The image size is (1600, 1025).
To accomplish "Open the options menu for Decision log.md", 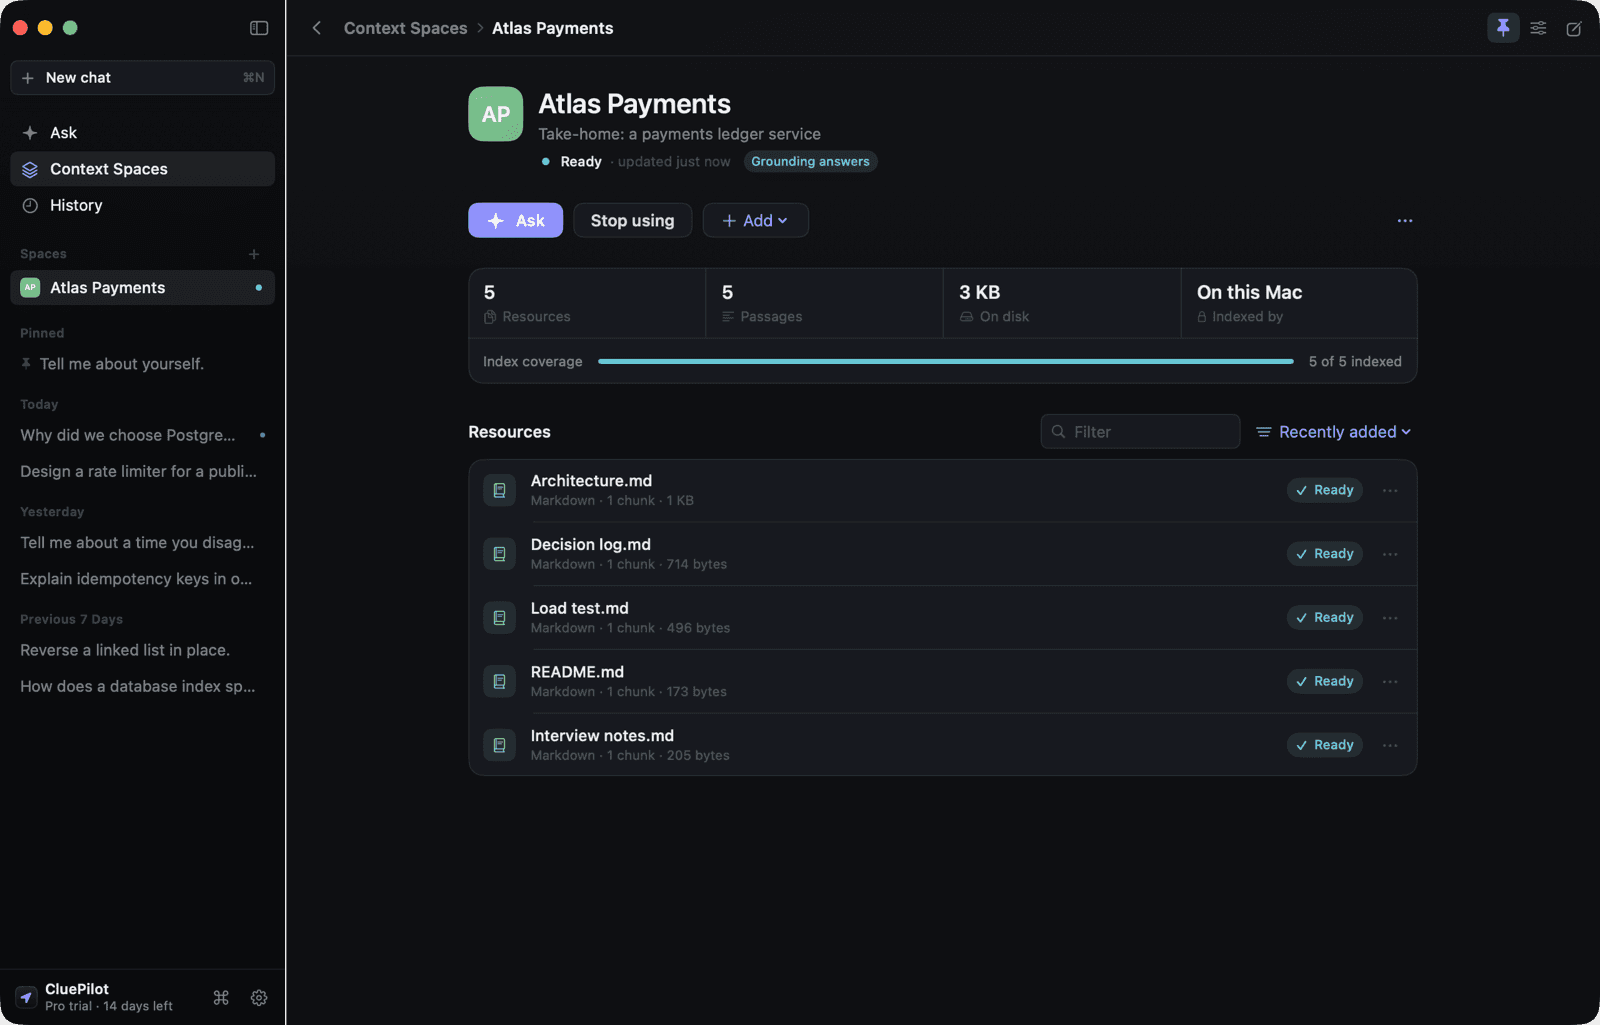I will pos(1390,554).
